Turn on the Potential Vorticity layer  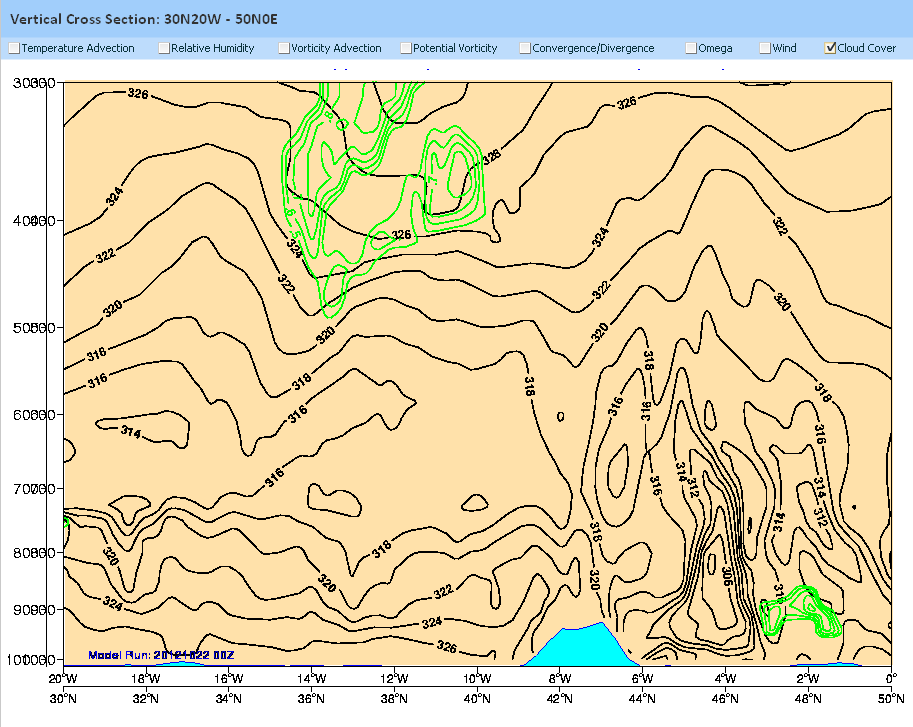coord(406,48)
